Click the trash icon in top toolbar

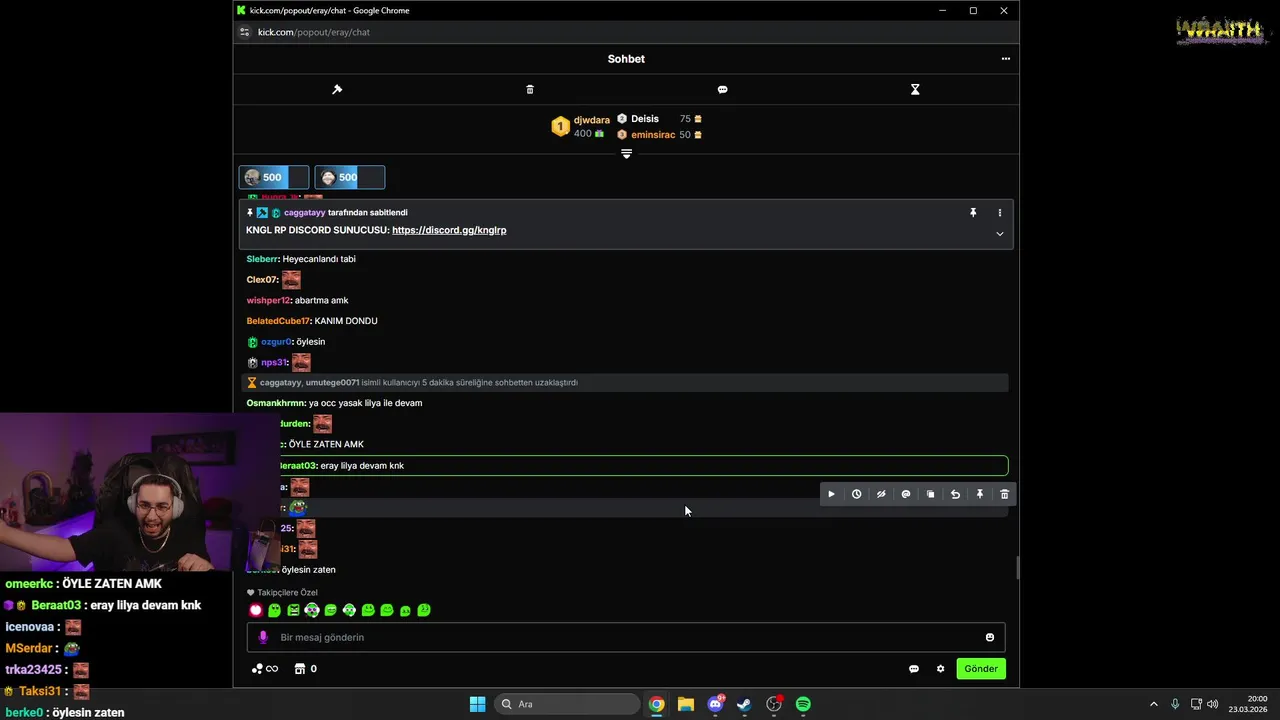tap(530, 90)
